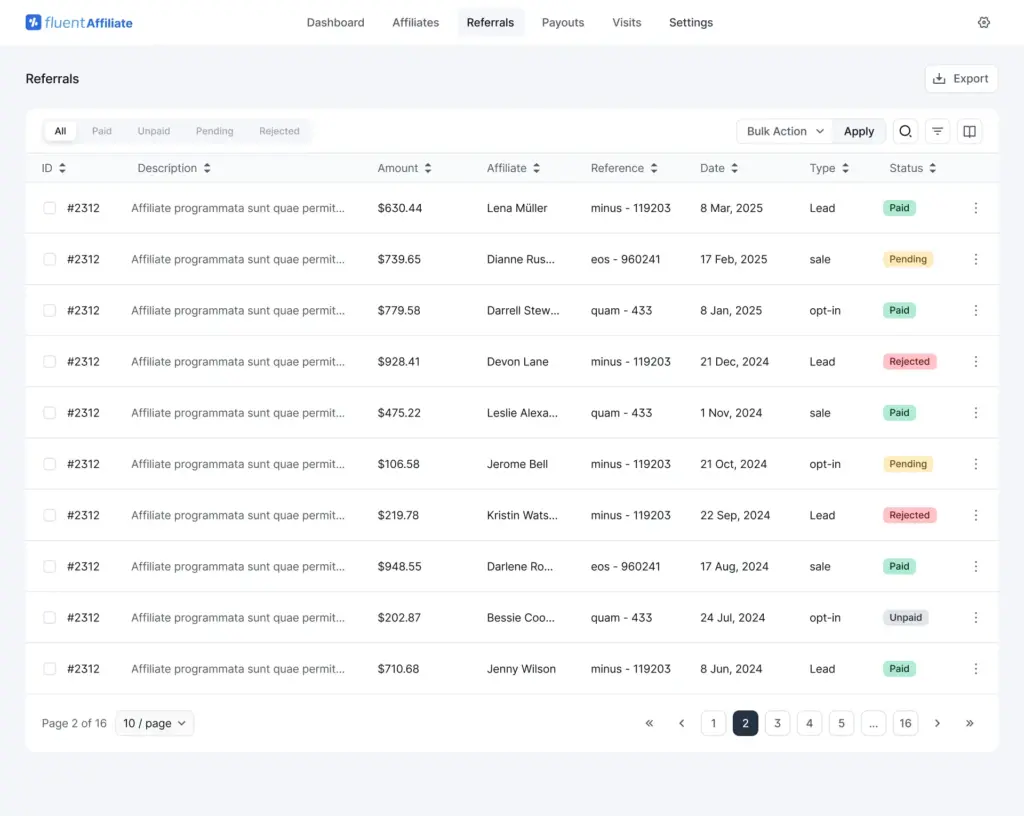The image size is (1024, 816).
Task: Open row menu for Leslie Alexa...
Action: tap(976, 413)
